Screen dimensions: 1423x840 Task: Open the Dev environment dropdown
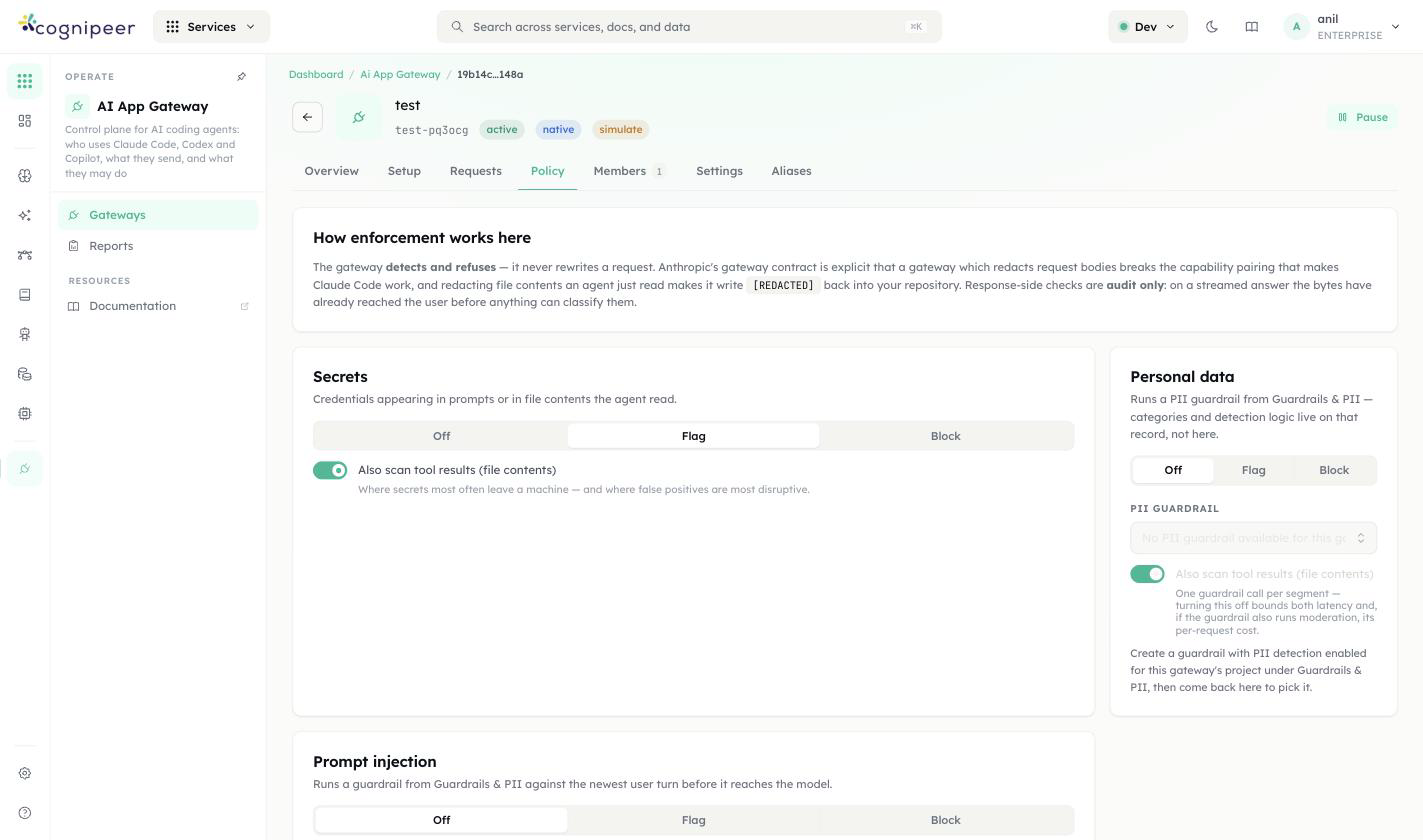tap(1147, 27)
